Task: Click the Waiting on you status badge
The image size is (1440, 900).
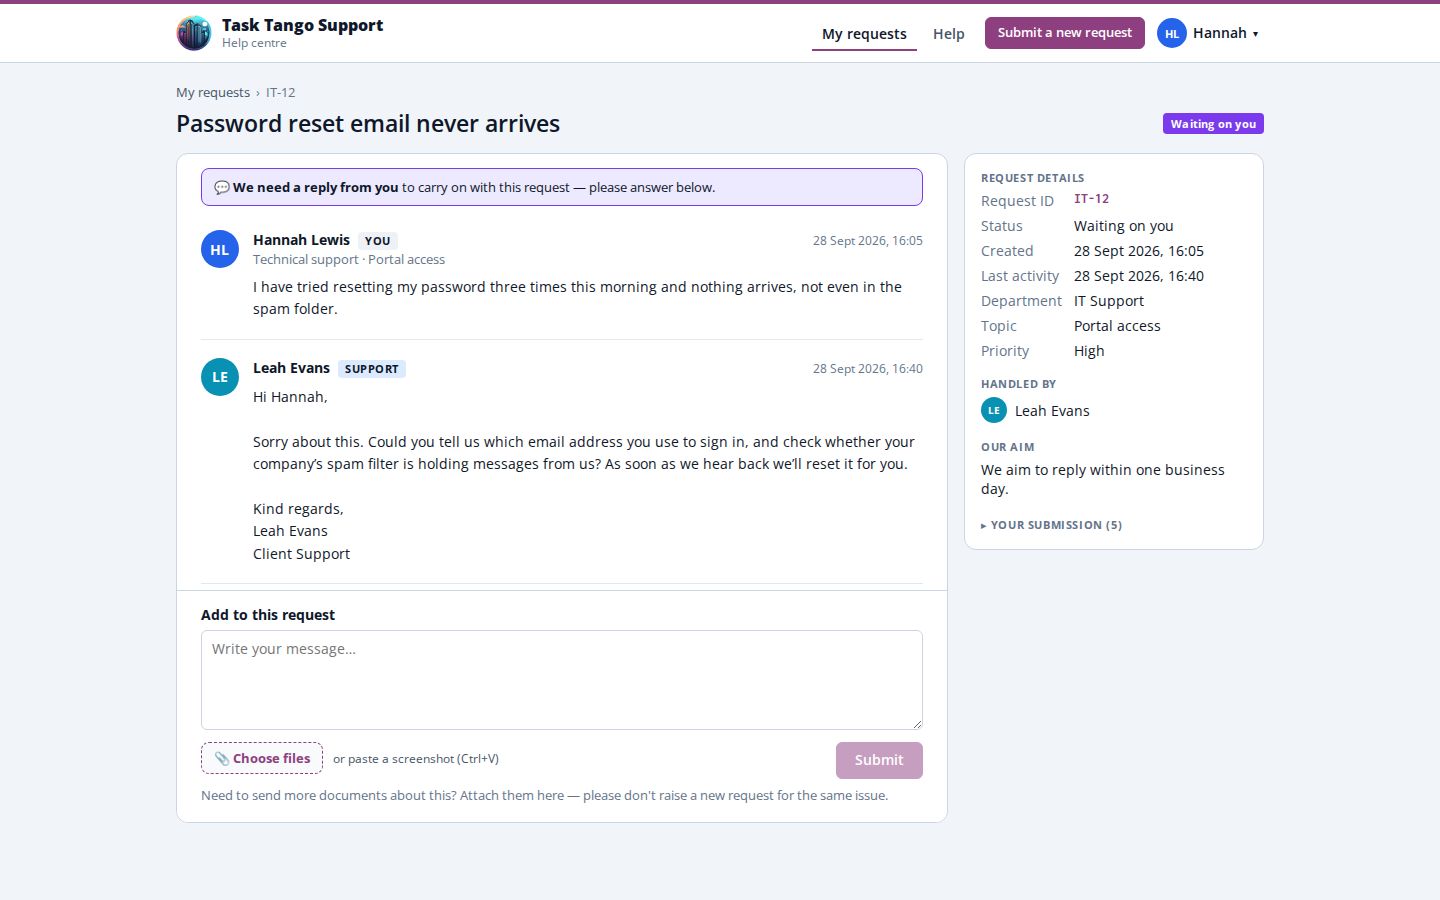Action: tap(1213, 124)
